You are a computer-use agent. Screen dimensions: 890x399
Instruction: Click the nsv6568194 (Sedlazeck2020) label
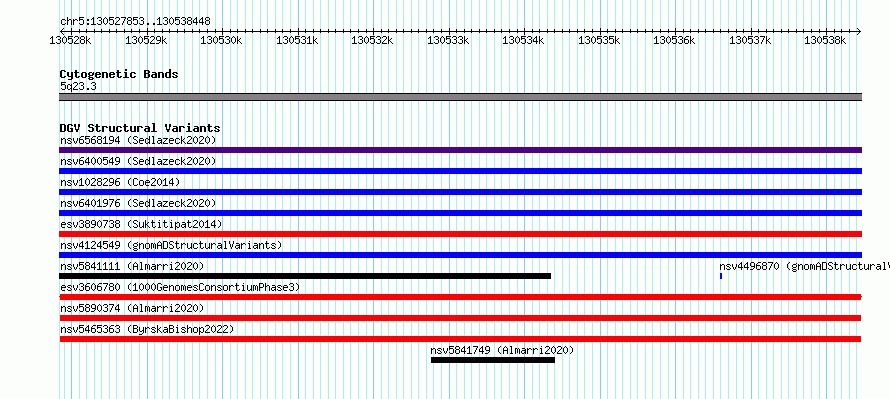138,140
